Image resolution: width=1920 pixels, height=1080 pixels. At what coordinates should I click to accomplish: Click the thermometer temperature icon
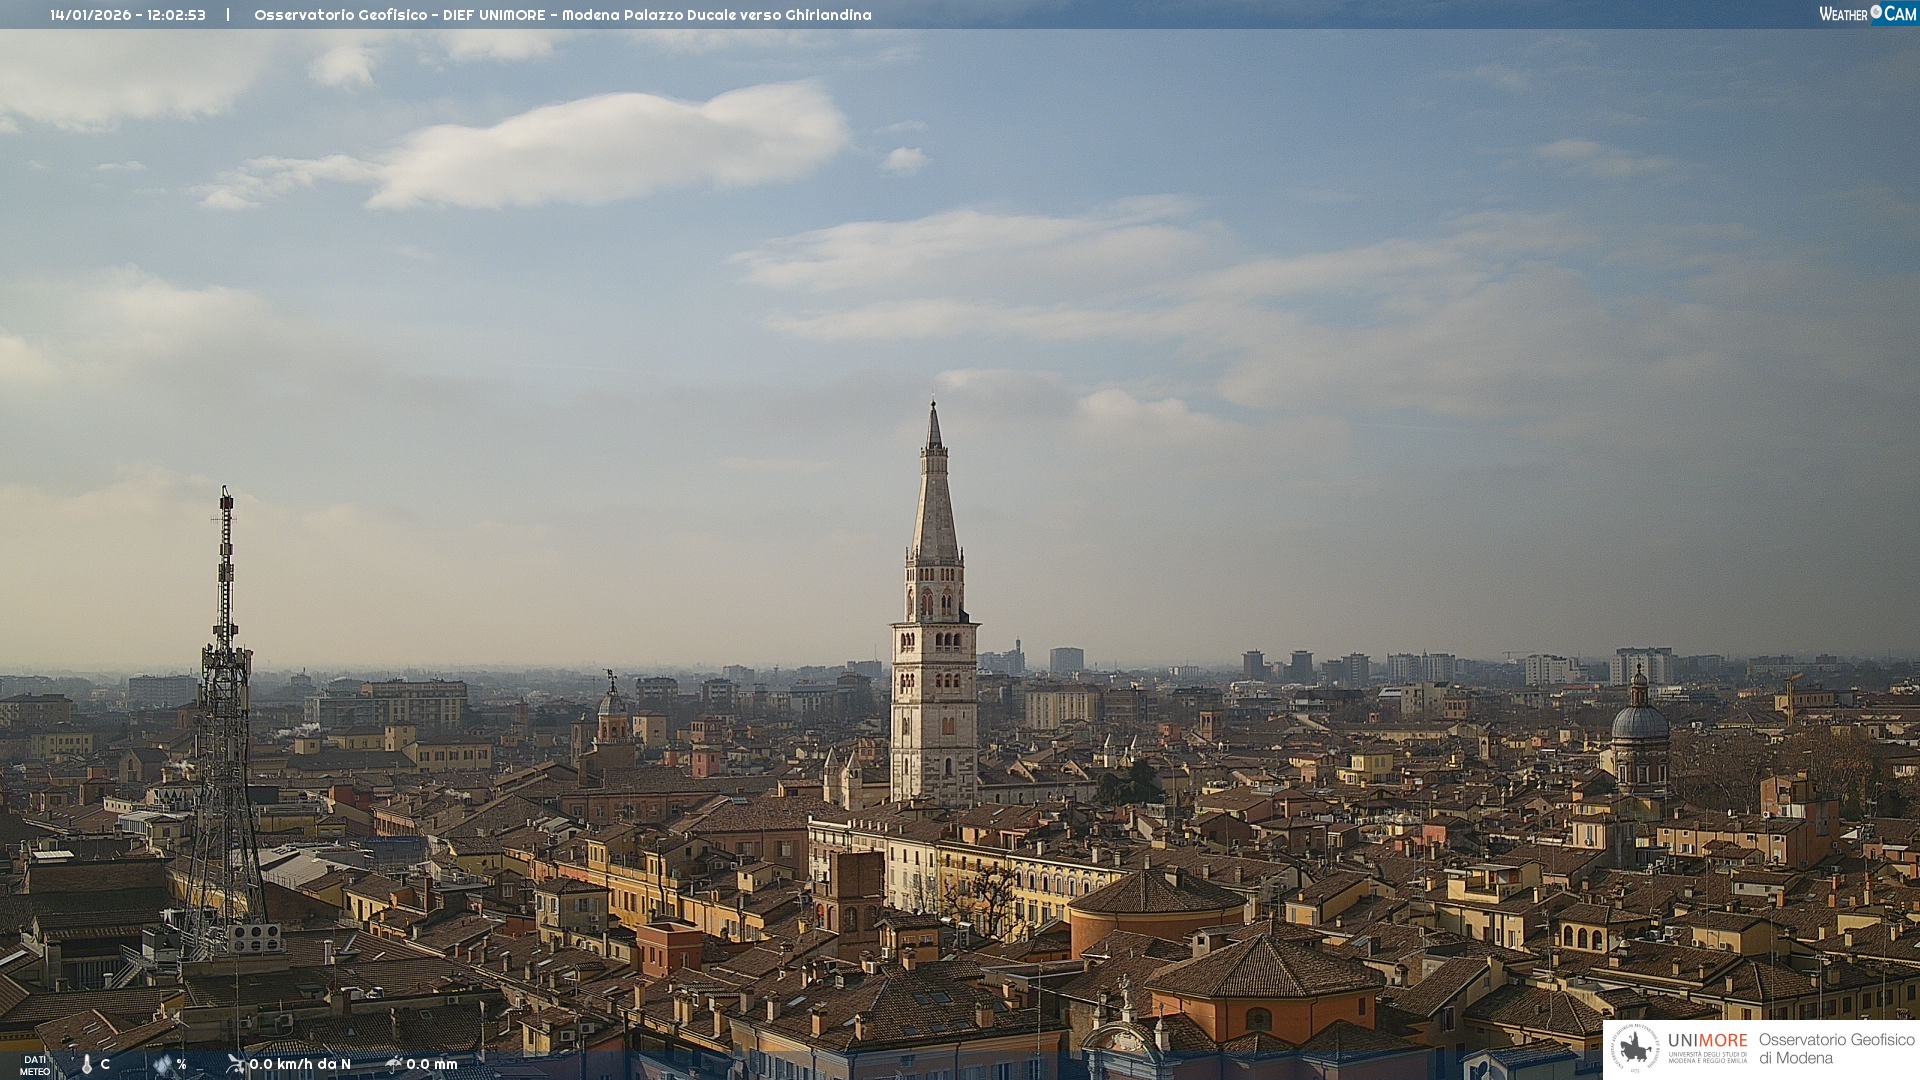[x=86, y=1065]
